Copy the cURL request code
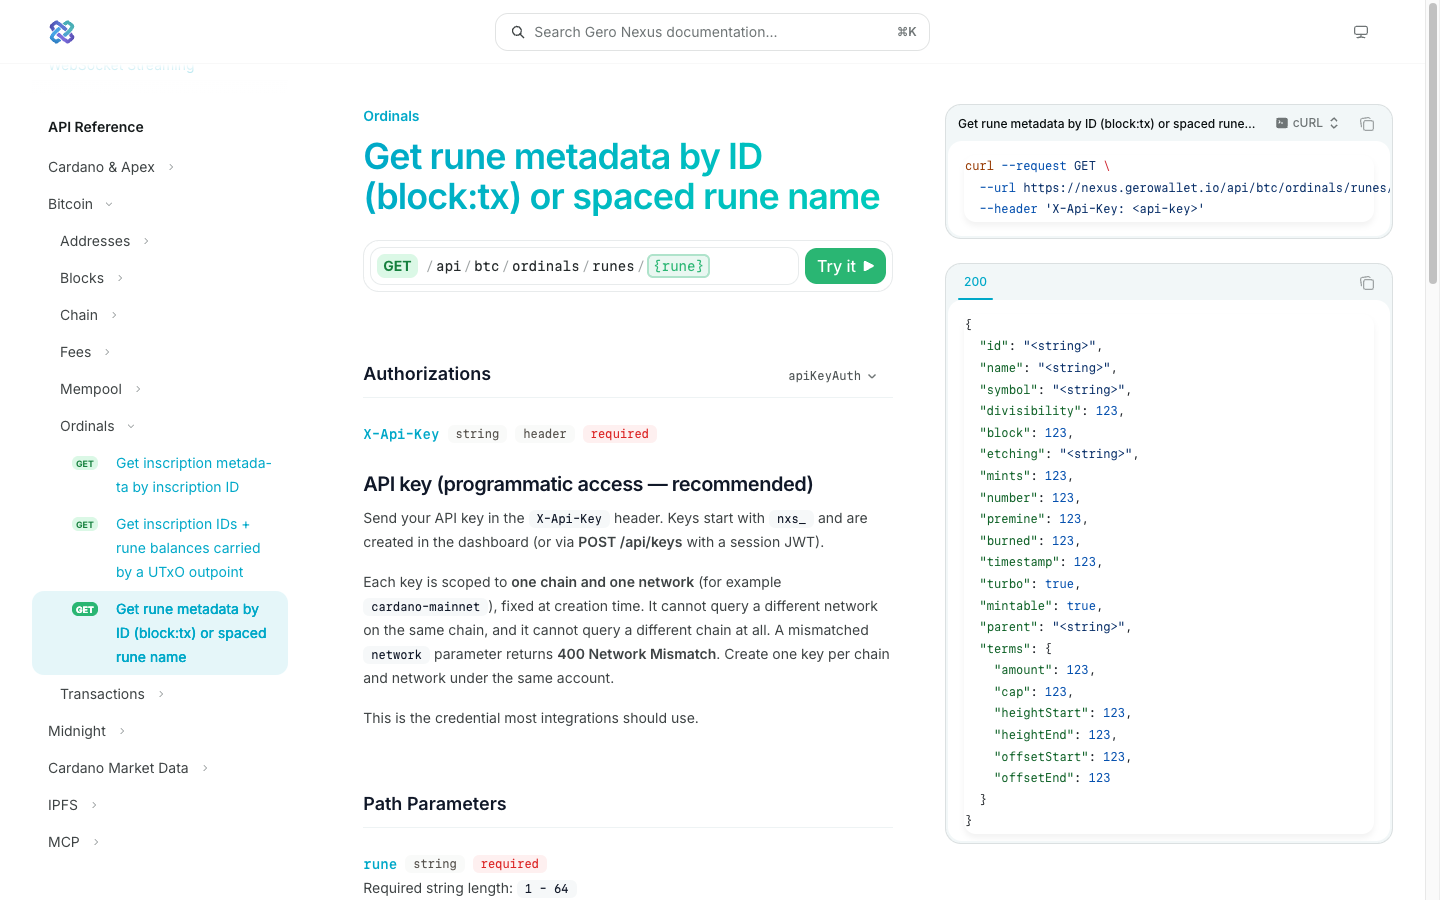Viewport: 1440px width, 900px height. (x=1367, y=124)
